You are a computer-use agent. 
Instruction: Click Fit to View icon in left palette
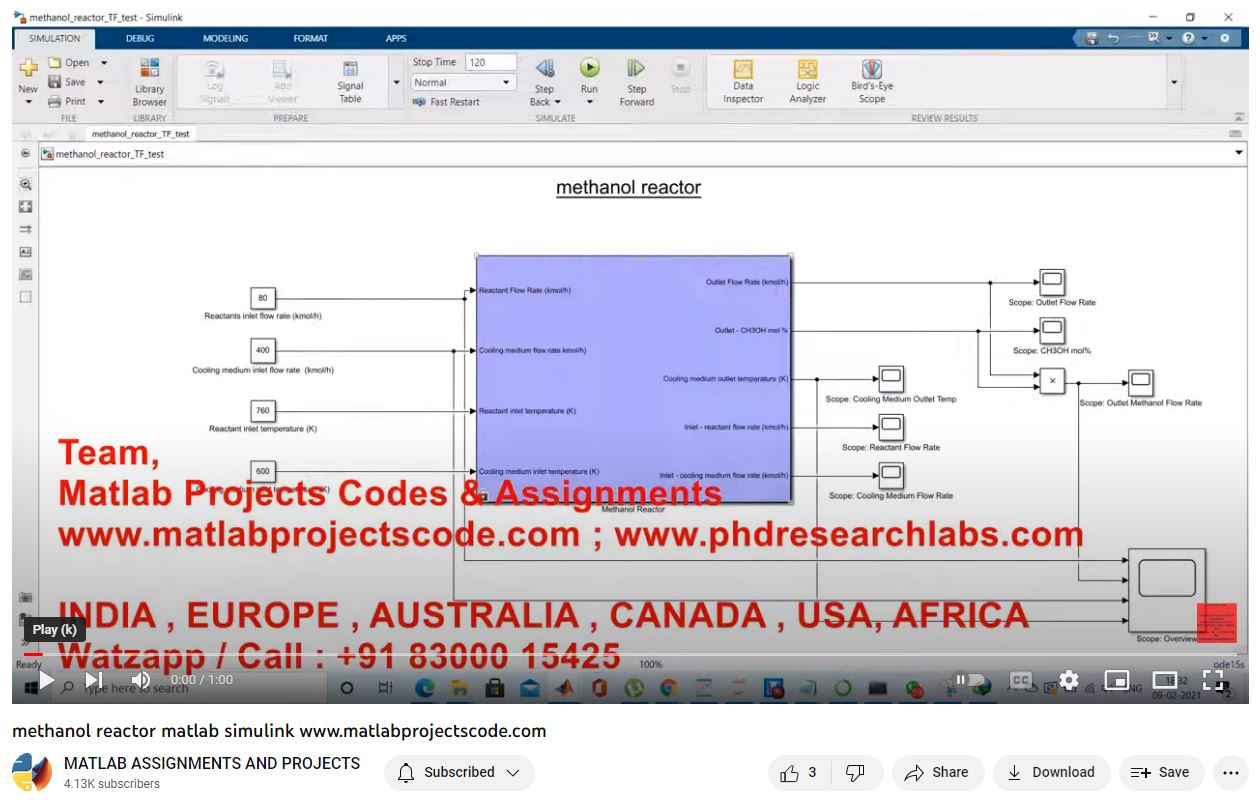pos(26,207)
